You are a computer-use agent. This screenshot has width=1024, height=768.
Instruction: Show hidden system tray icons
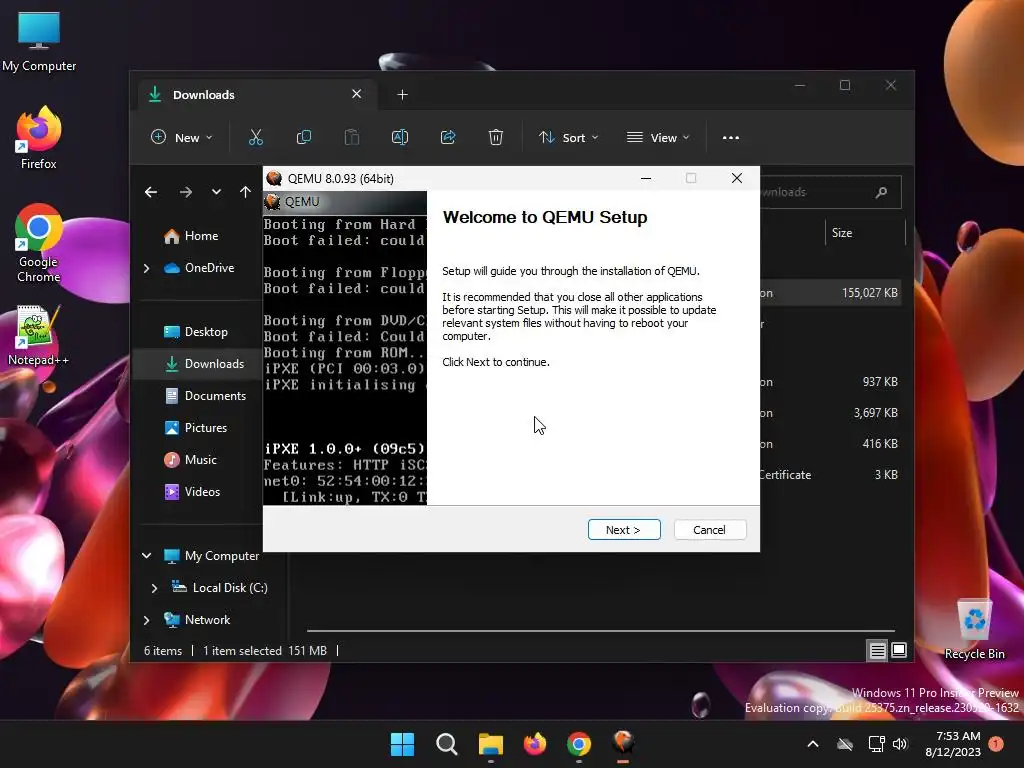813,744
